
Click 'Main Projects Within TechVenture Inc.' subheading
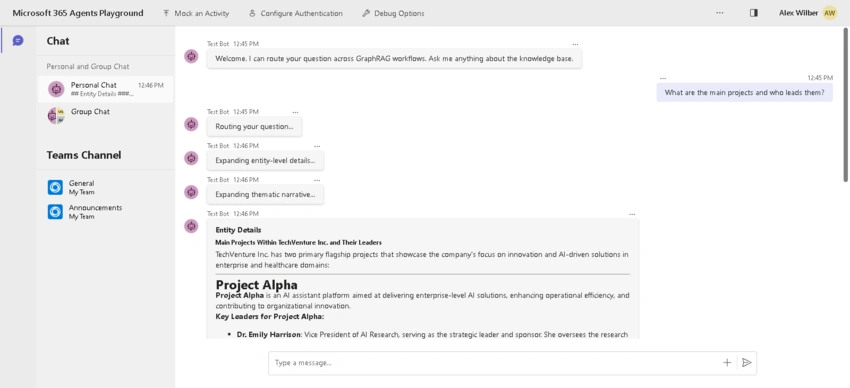(299, 242)
